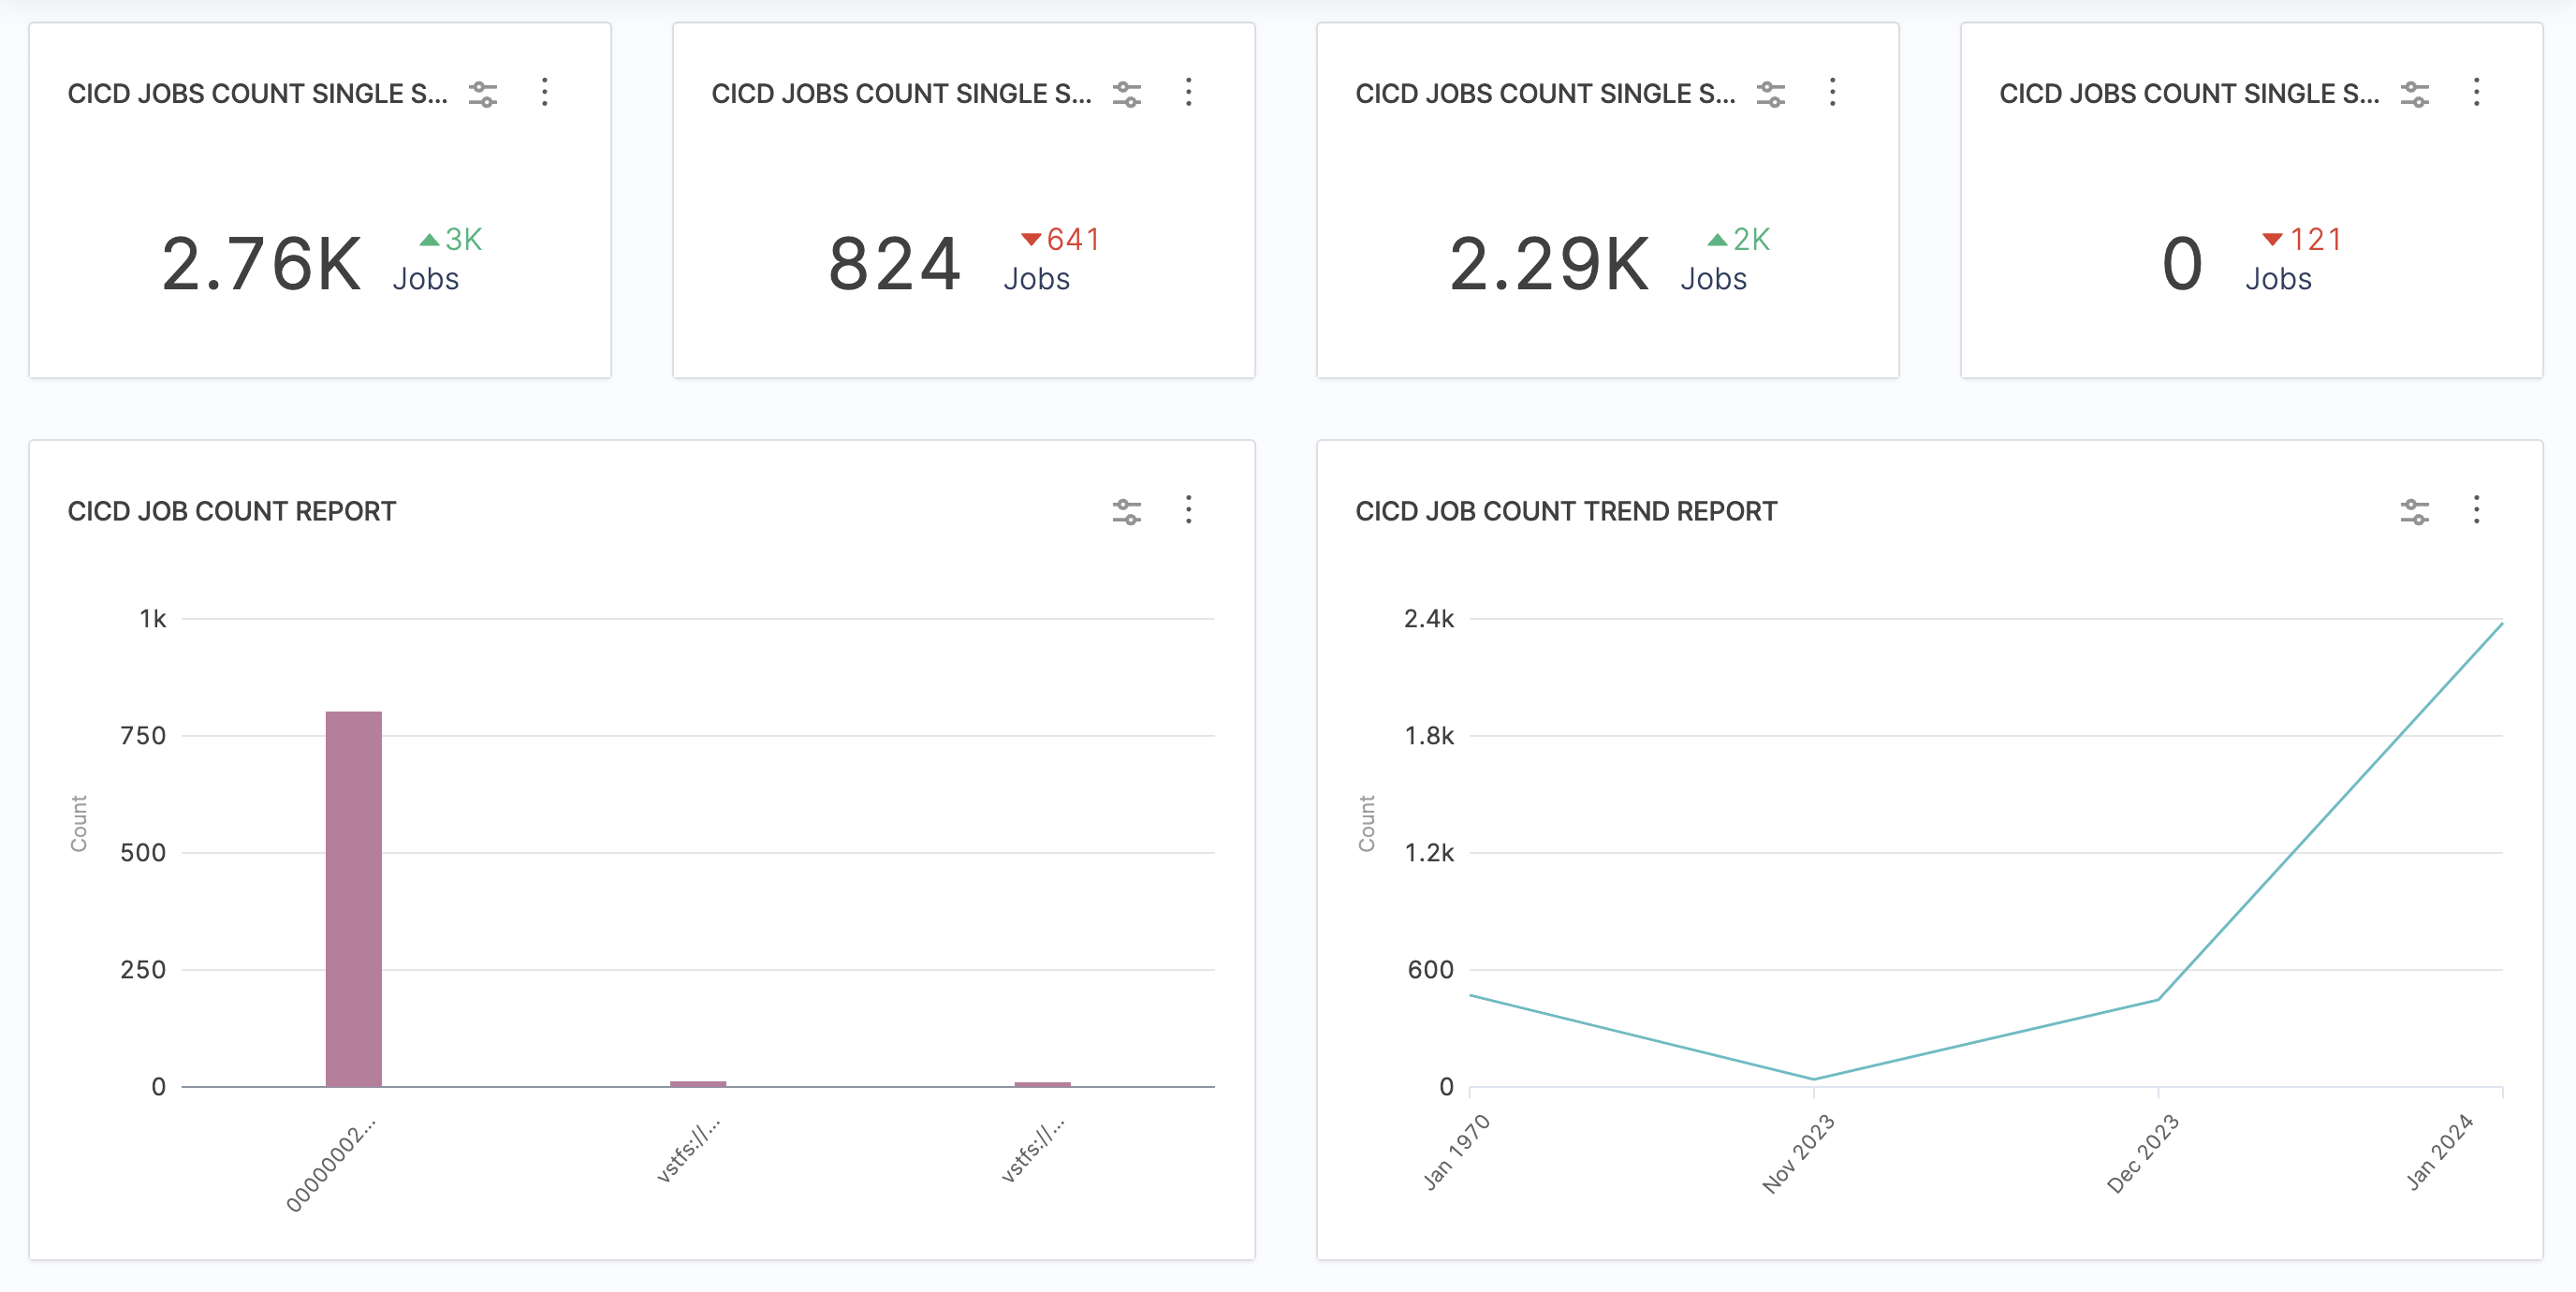
Task: Click the 2.29K jobs count value
Action: click(x=1549, y=265)
